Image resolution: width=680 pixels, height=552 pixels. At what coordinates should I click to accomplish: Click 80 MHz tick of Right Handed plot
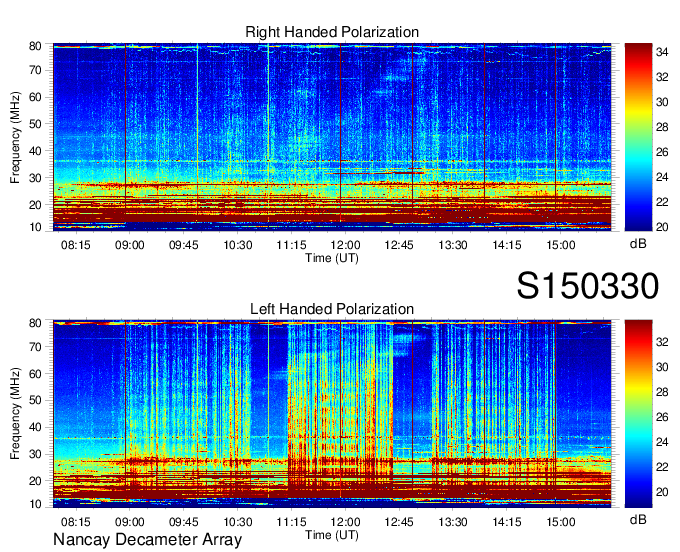point(35,46)
